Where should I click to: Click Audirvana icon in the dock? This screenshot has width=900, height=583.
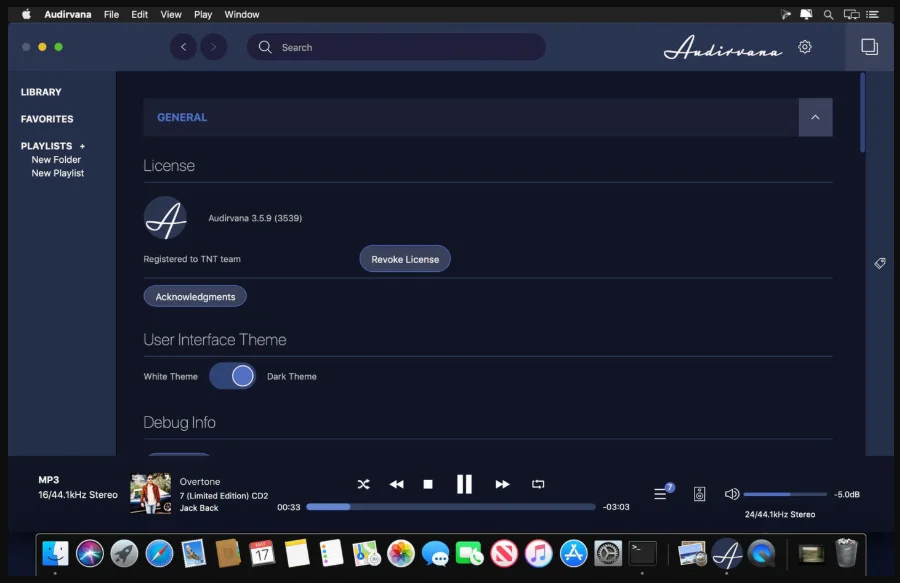pyautogui.click(x=727, y=553)
